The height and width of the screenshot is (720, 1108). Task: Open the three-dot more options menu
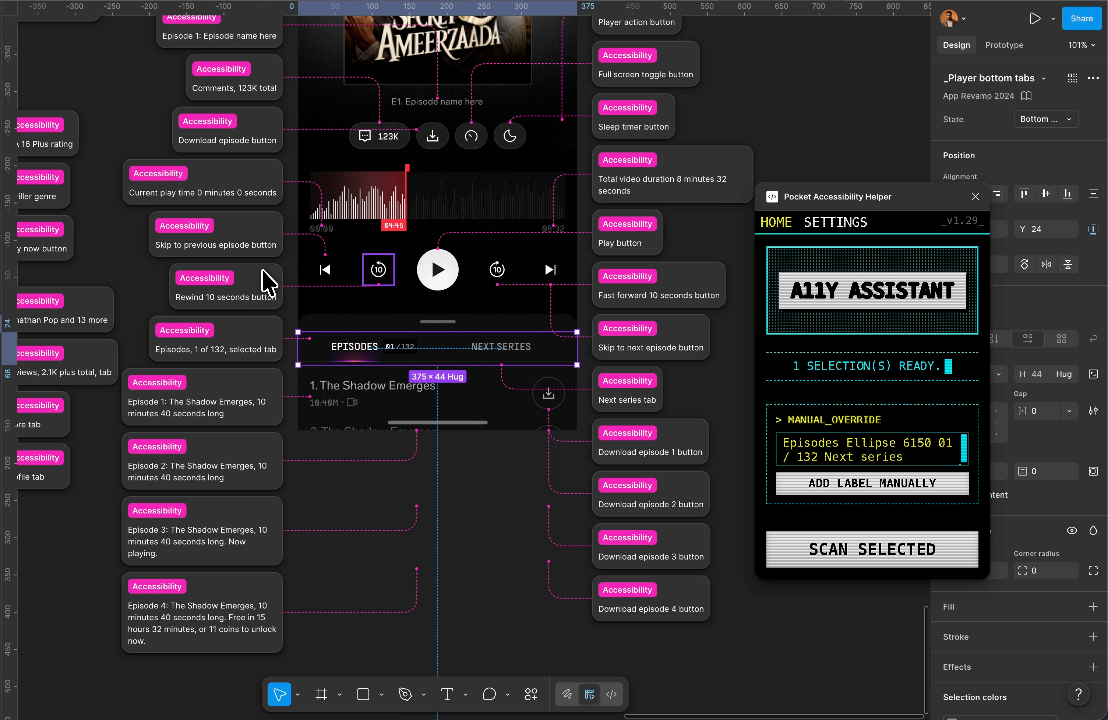coord(1093,78)
